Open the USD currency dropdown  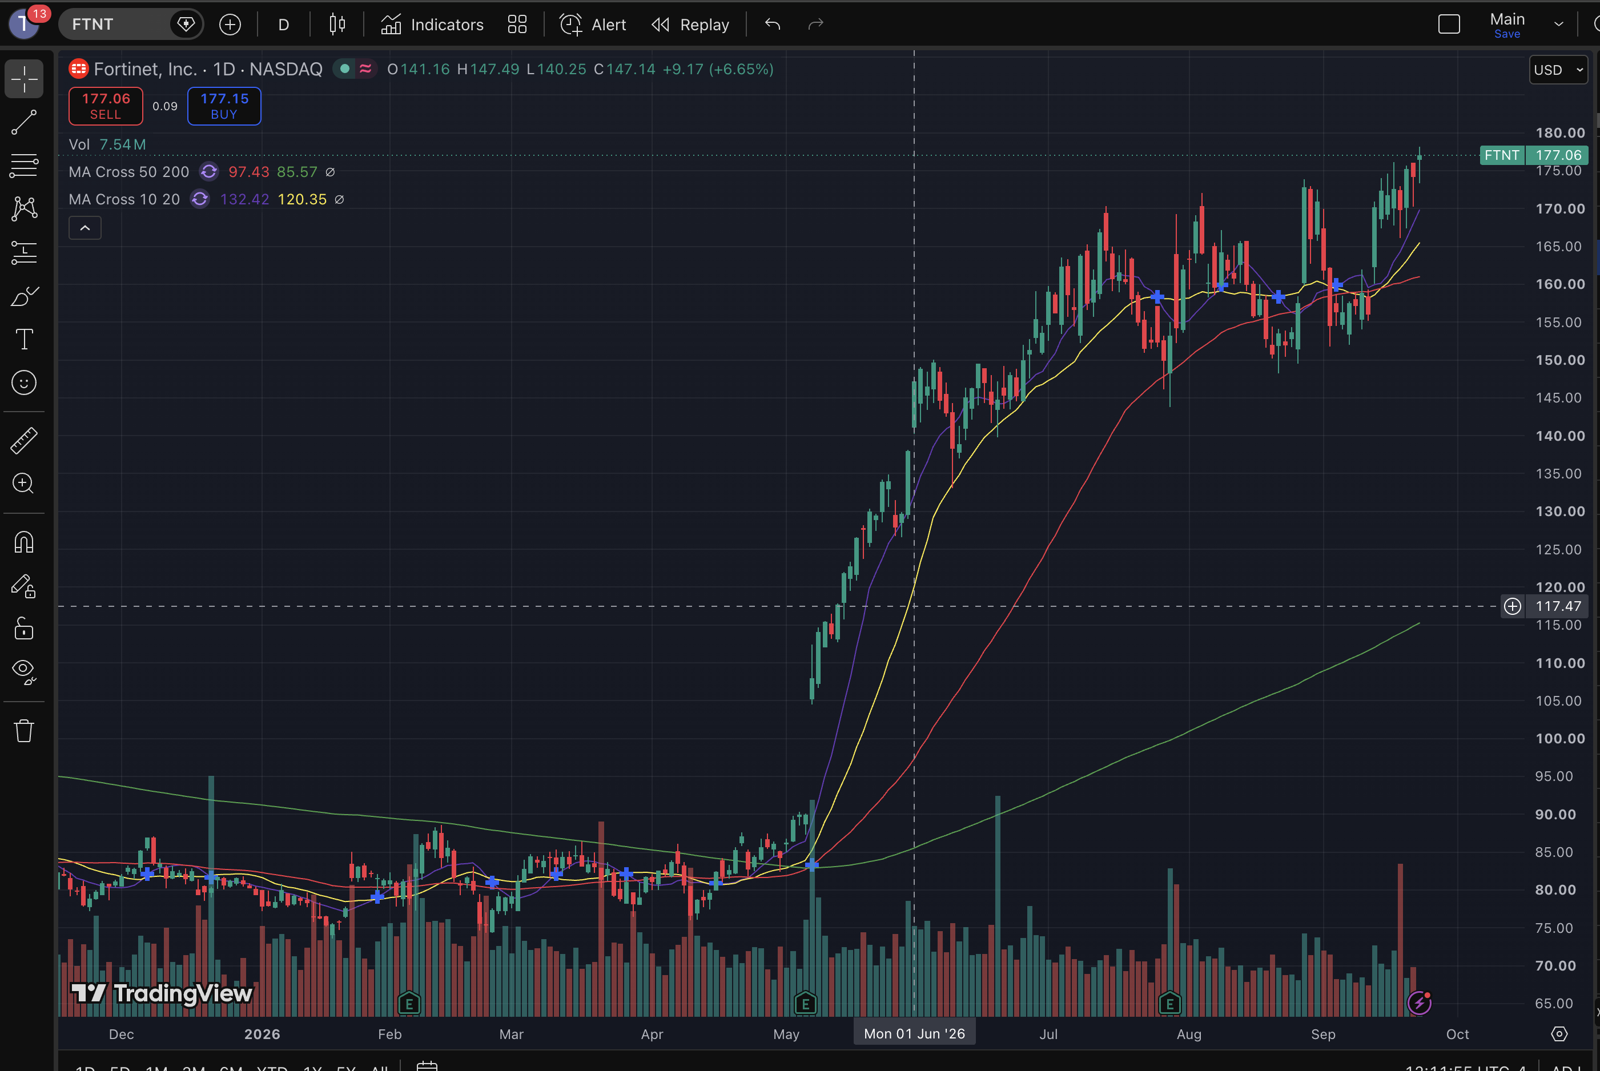[1558, 70]
